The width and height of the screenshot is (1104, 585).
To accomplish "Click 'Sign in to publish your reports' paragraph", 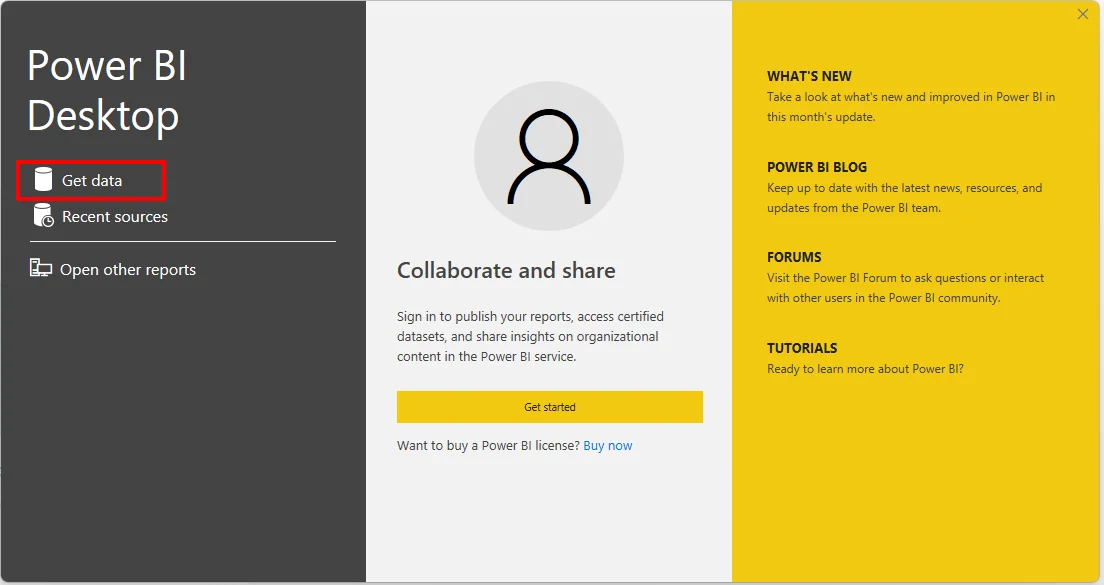I will (x=530, y=336).
